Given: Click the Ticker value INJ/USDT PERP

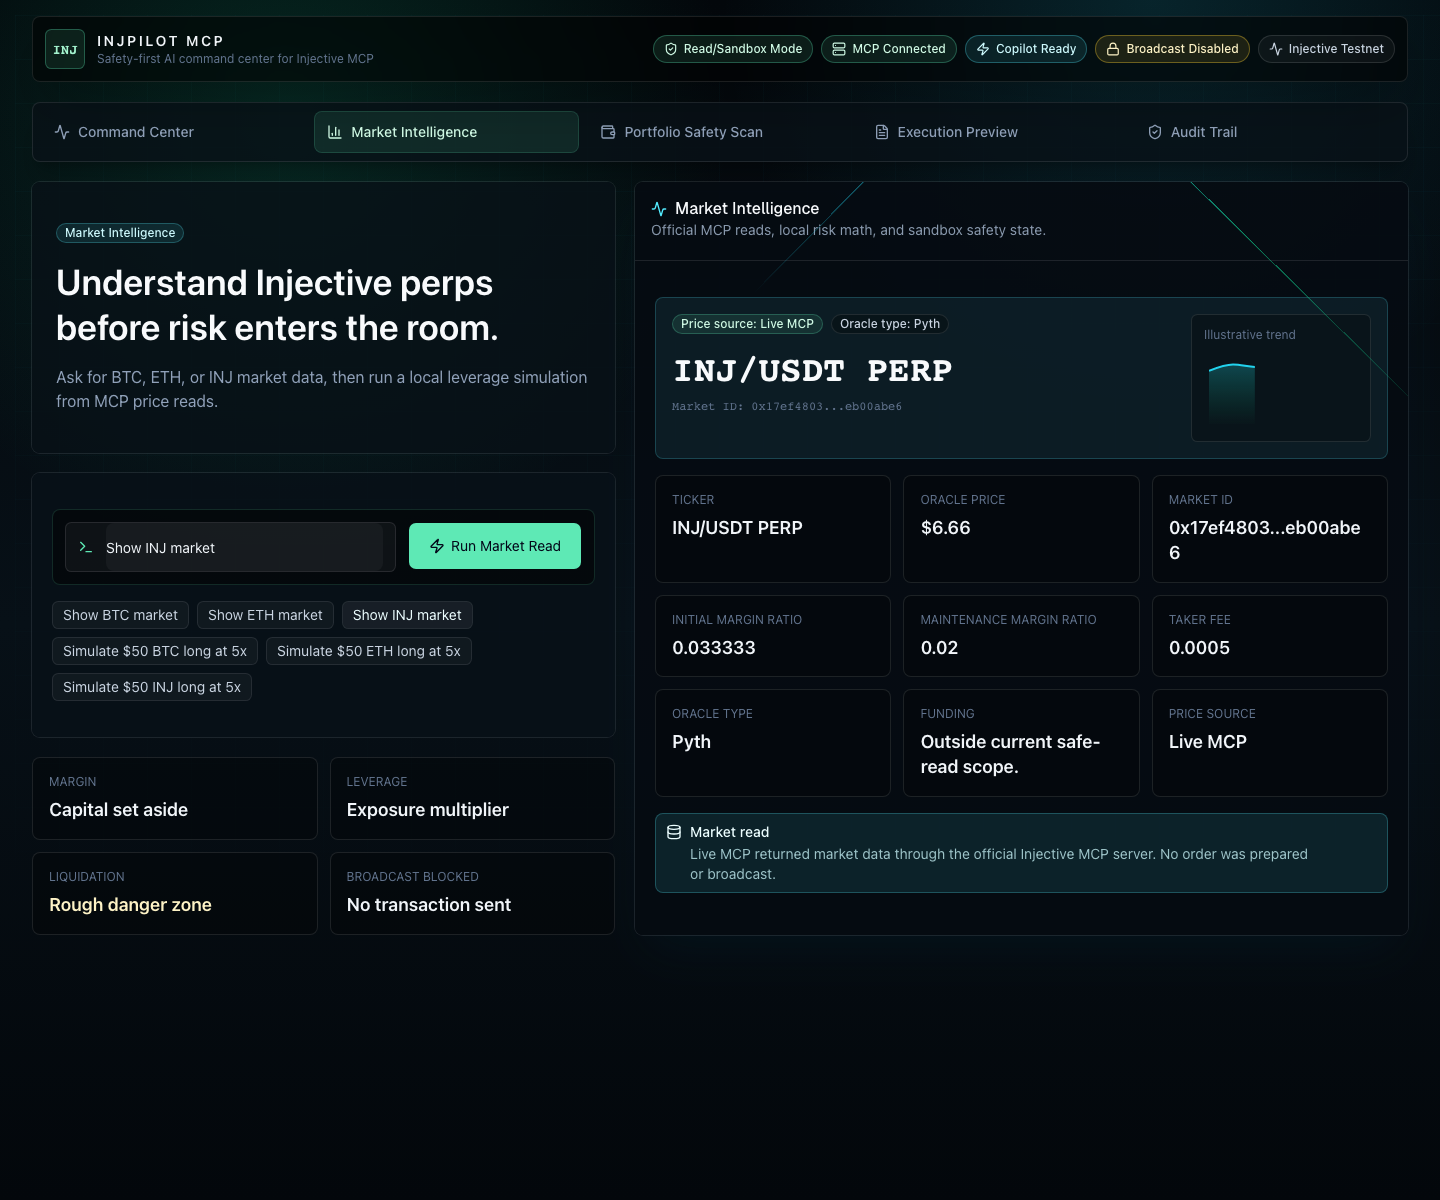Looking at the screenshot, I should click(x=737, y=528).
